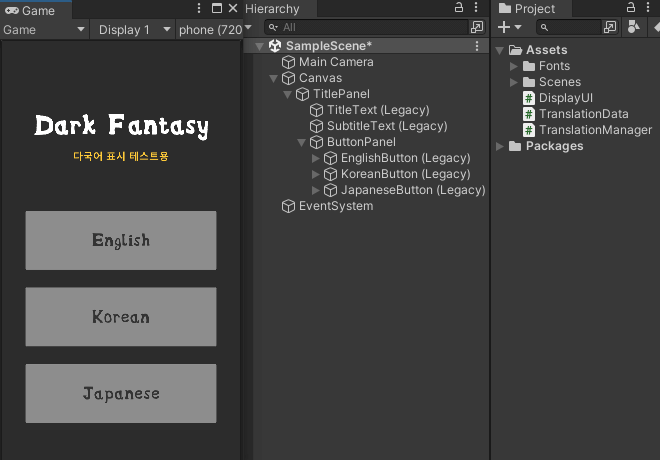This screenshot has width=660, height=460.
Task: Open SampleScene three-dot options
Action: click(x=477, y=46)
